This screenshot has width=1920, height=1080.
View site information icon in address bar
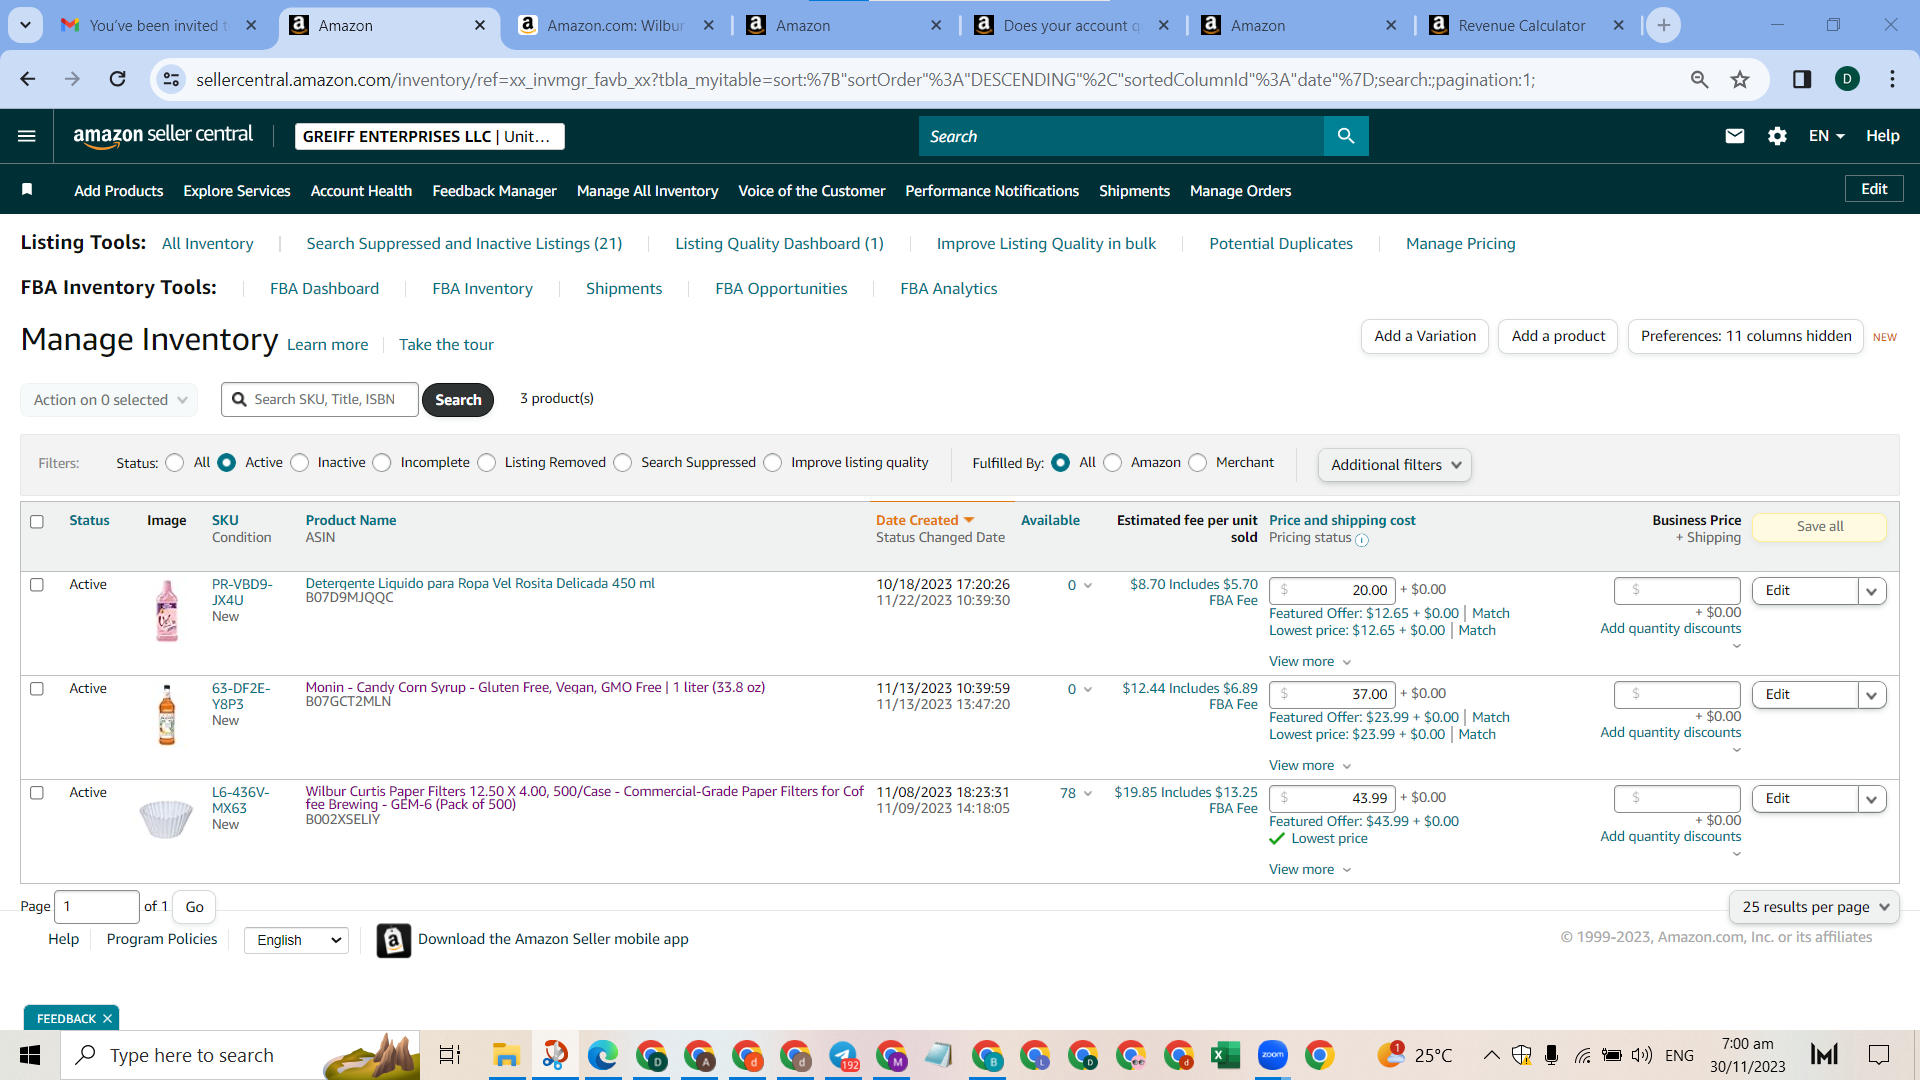172,79
